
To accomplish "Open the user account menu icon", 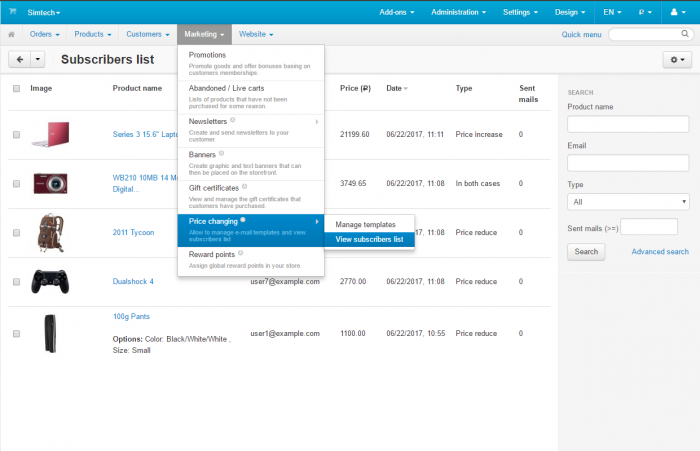I will [x=678, y=12].
